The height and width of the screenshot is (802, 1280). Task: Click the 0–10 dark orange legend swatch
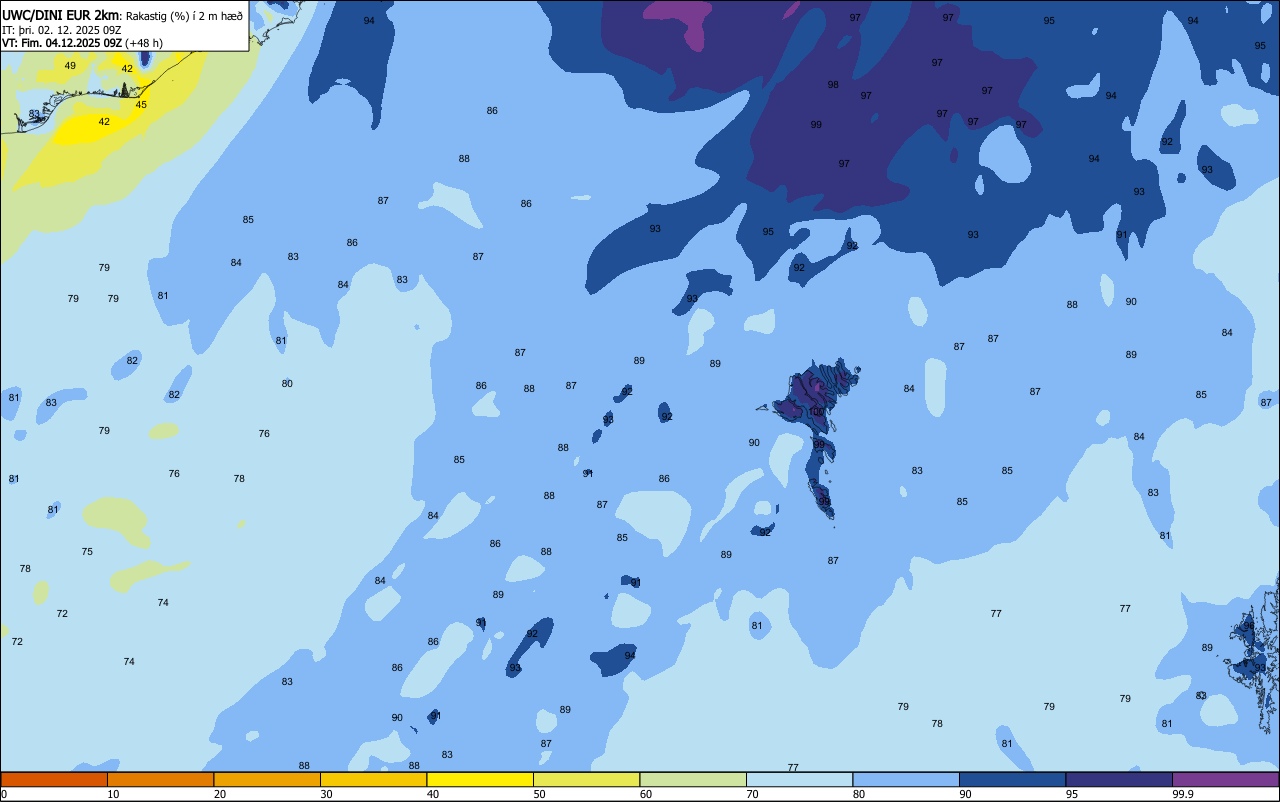54,779
